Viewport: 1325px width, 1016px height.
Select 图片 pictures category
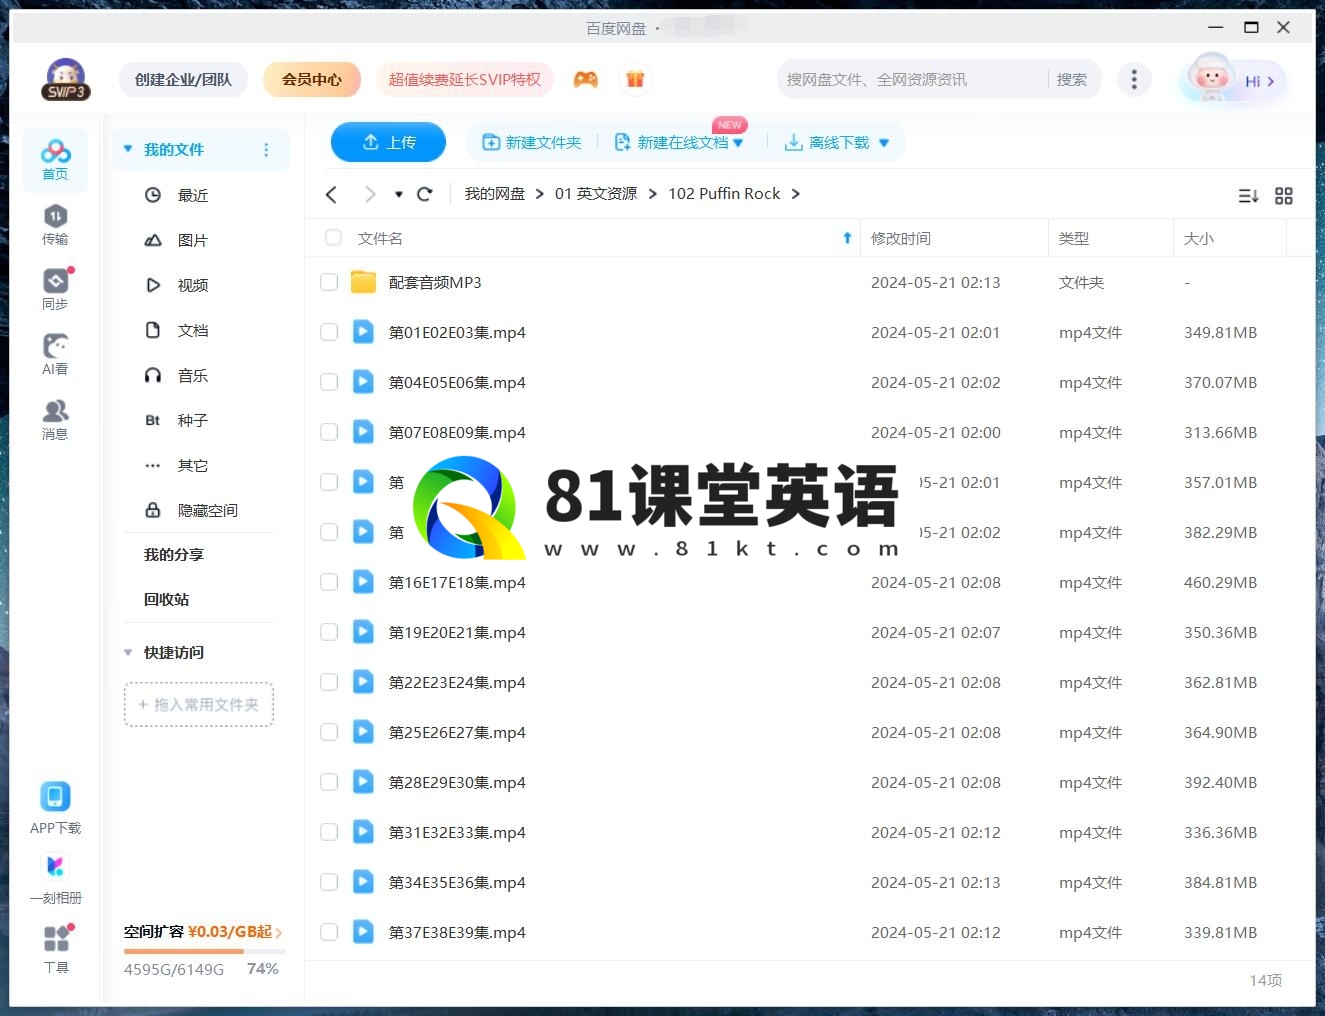[193, 240]
